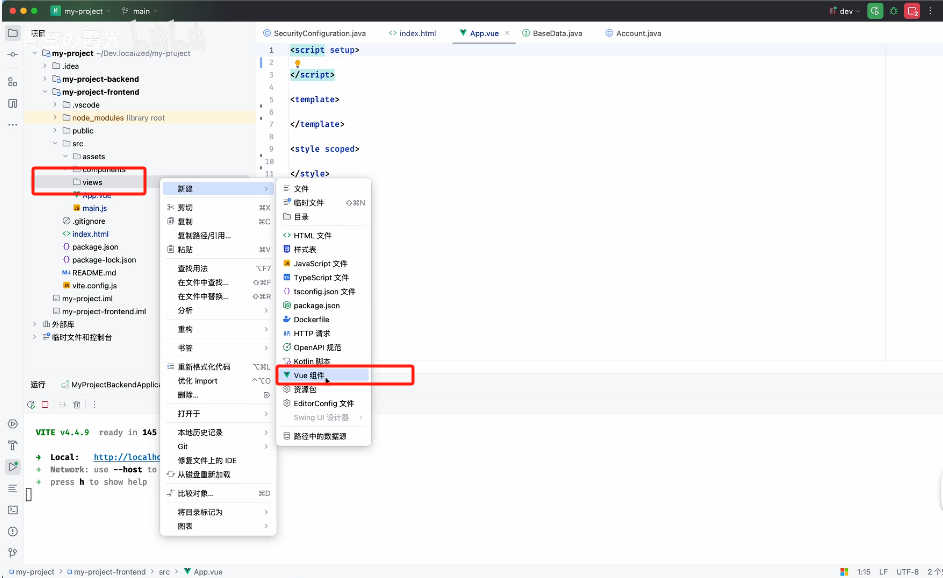The width and height of the screenshot is (943, 578).
Task: Click the 1:15 caret position indicator
Action: [x=864, y=572]
